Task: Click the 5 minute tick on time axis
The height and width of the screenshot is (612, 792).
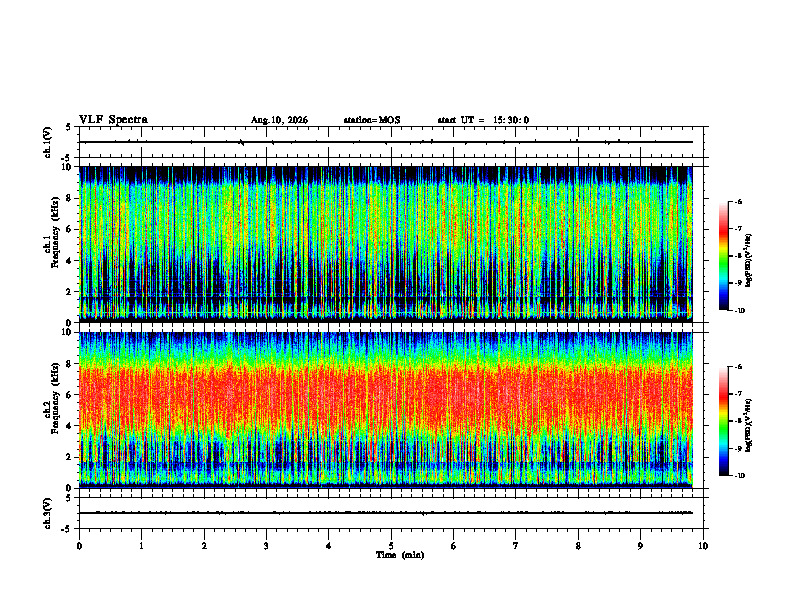Action: tap(391, 546)
